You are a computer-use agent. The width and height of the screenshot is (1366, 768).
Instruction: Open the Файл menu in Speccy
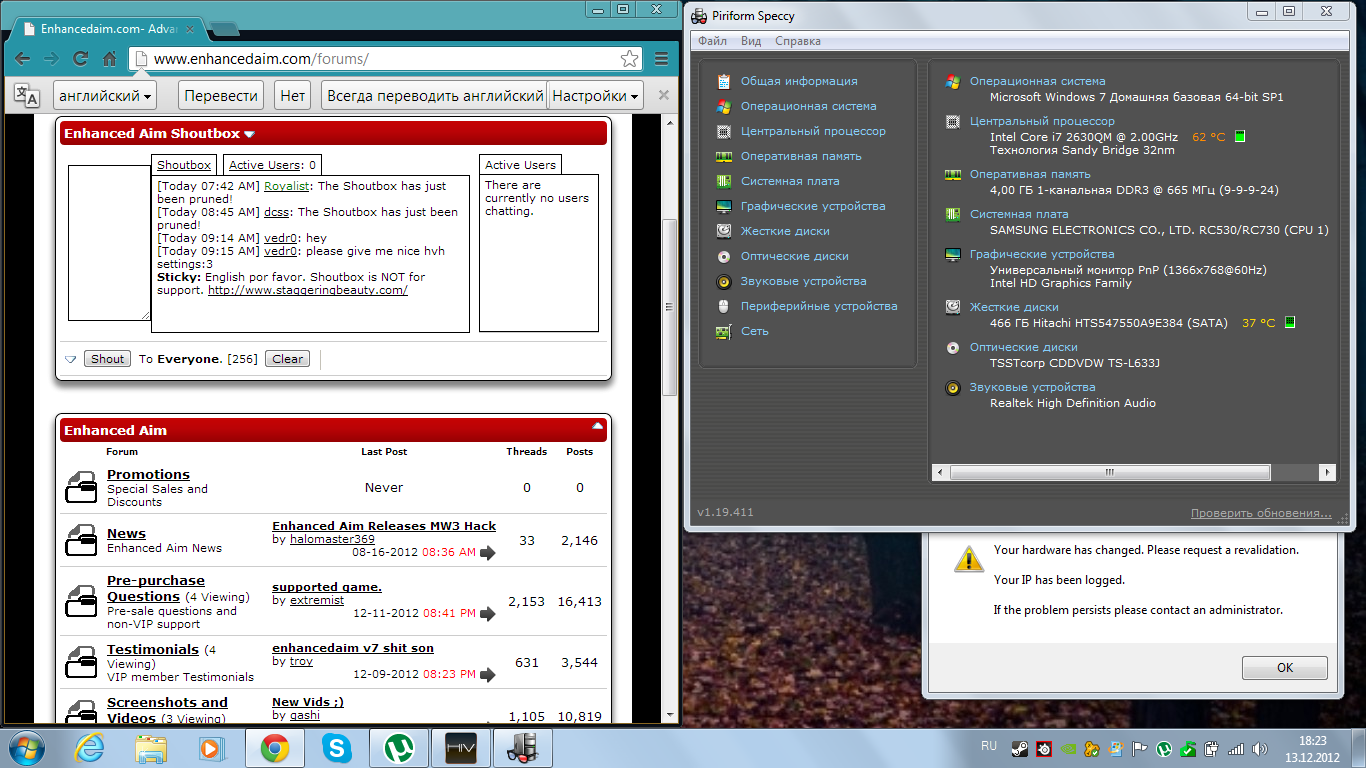pos(713,41)
